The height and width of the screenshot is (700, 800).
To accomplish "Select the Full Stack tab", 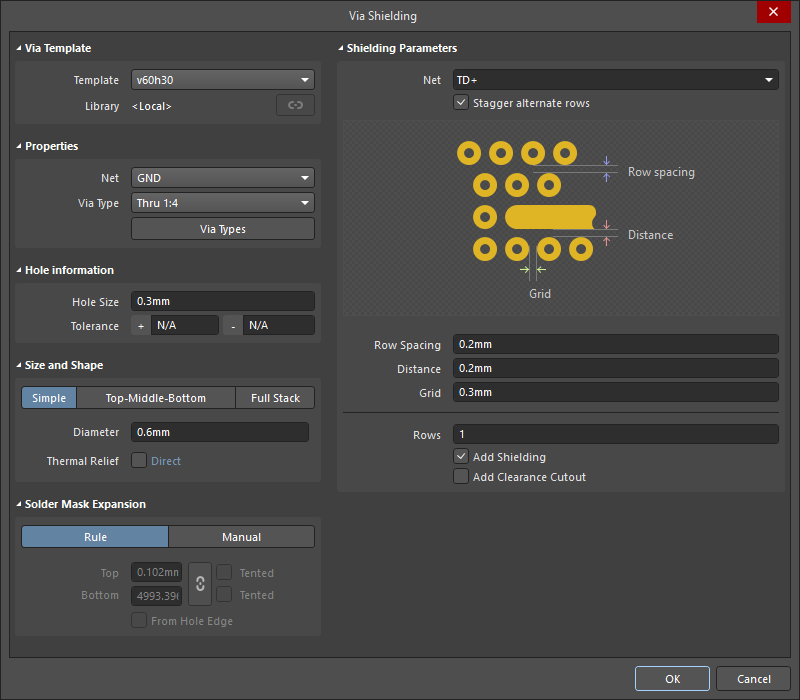I will pyautogui.click(x=275, y=398).
